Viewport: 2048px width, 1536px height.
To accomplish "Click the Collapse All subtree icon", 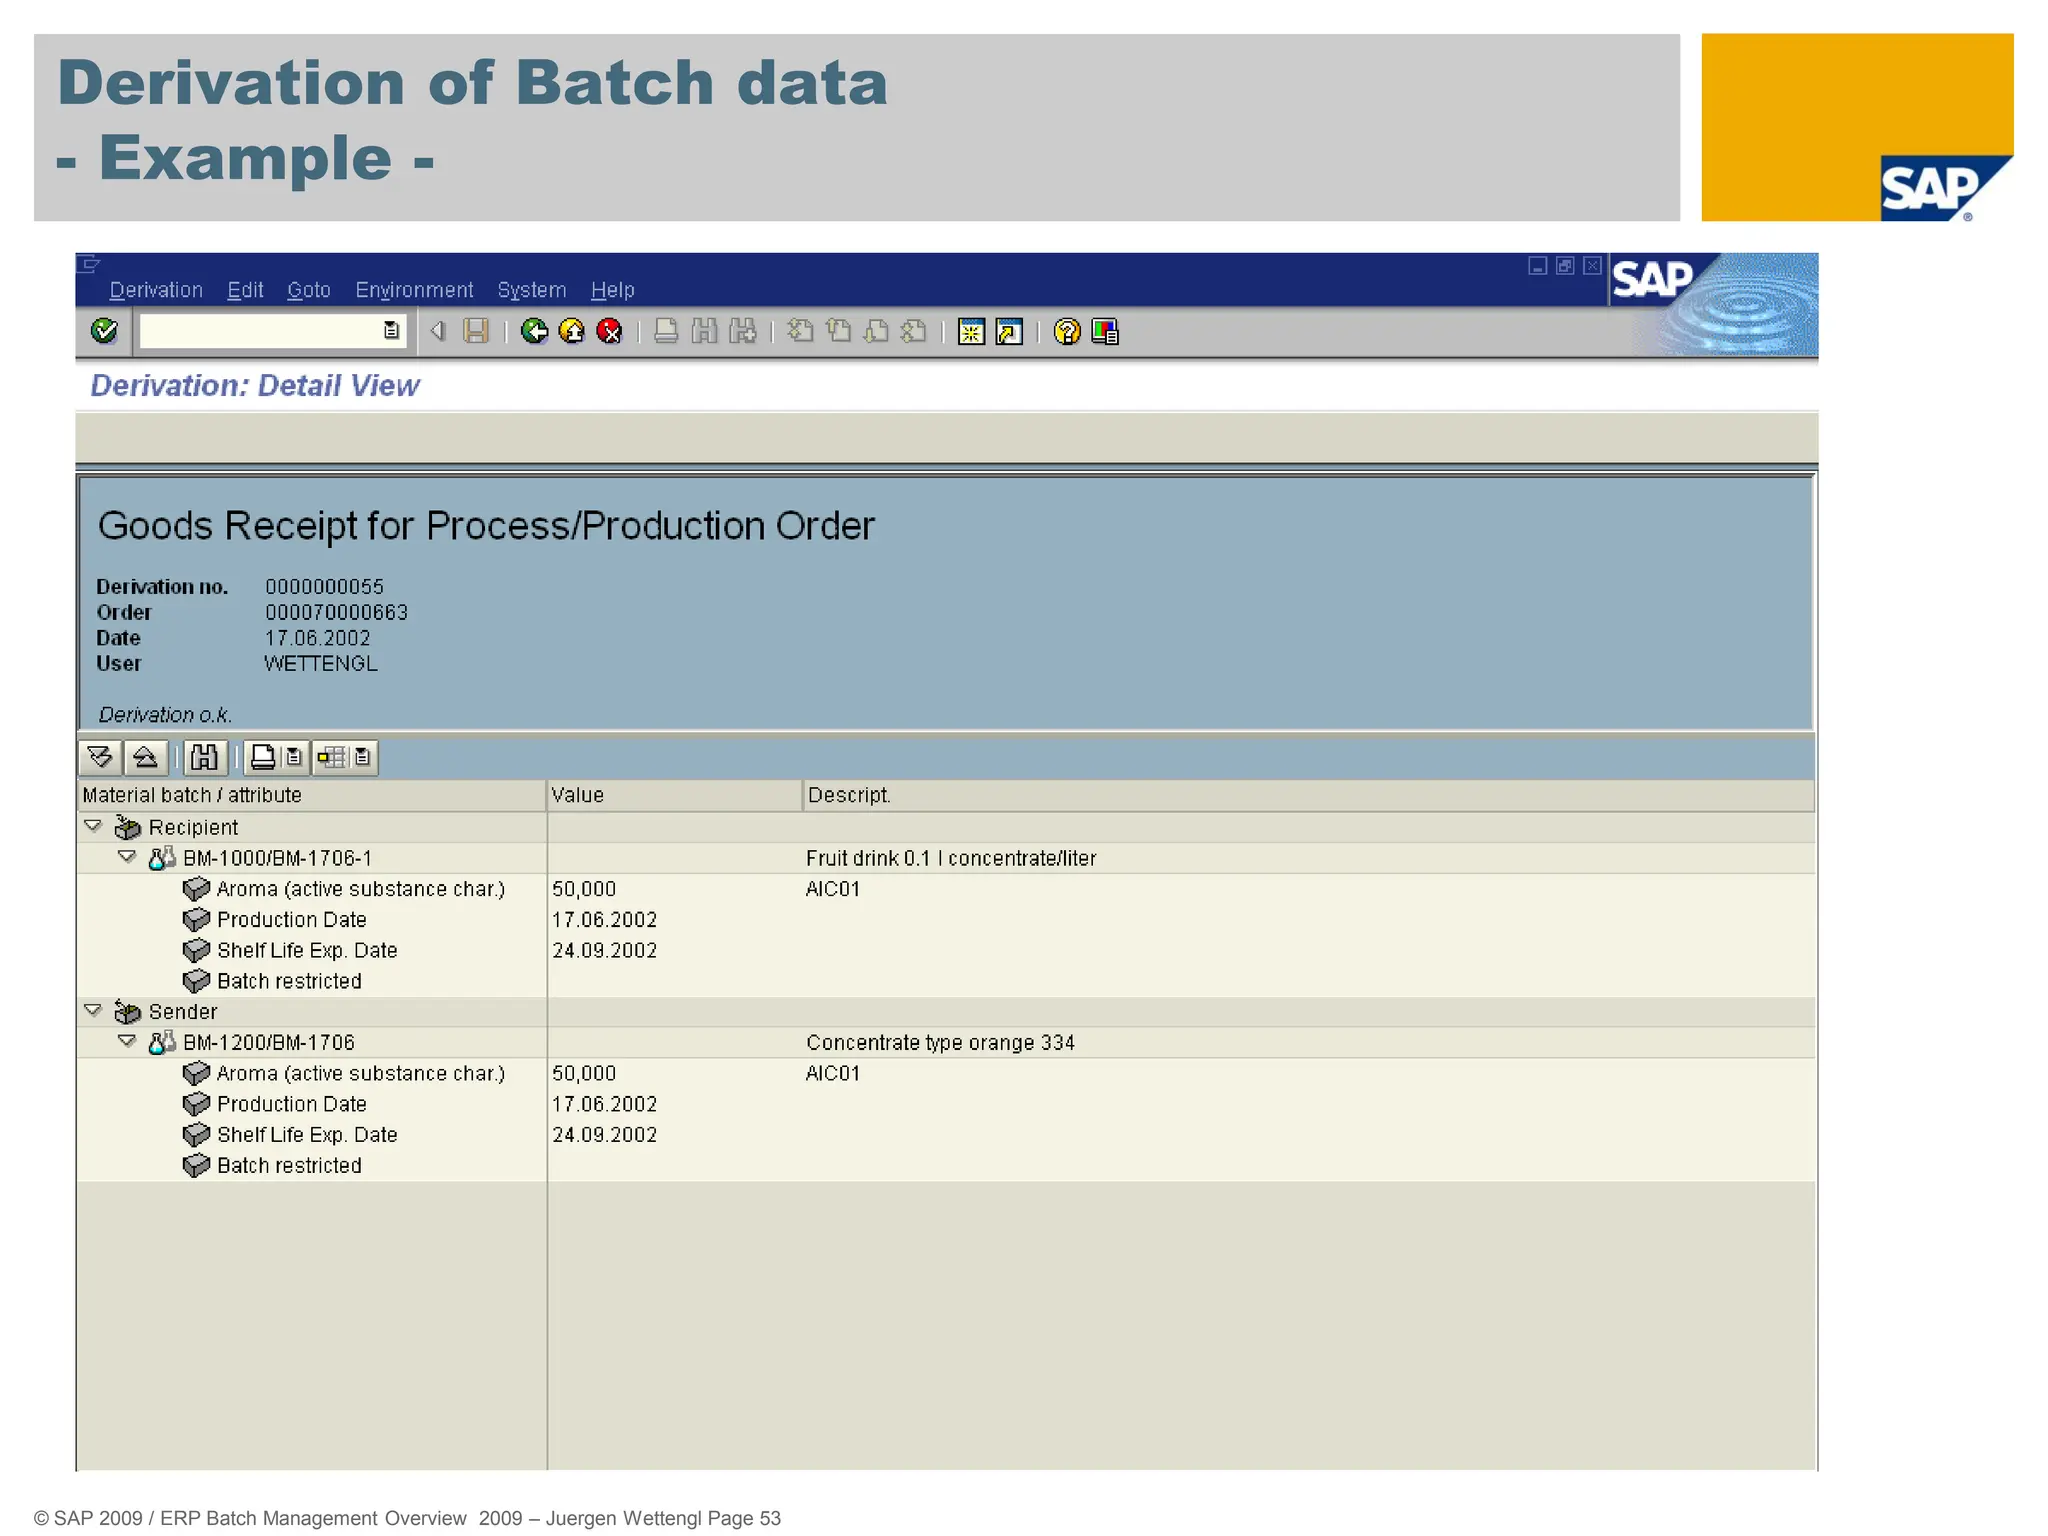I will [145, 757].
